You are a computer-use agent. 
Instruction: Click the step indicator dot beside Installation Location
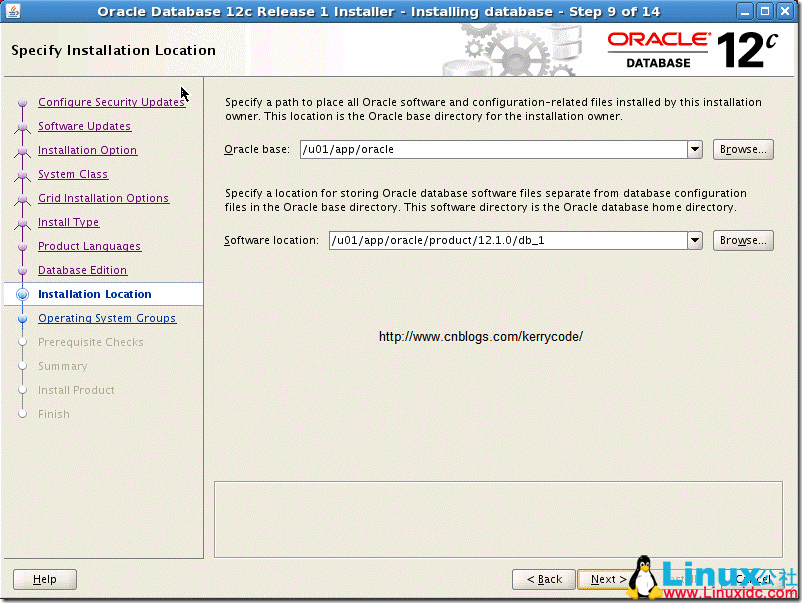[22, 294]
